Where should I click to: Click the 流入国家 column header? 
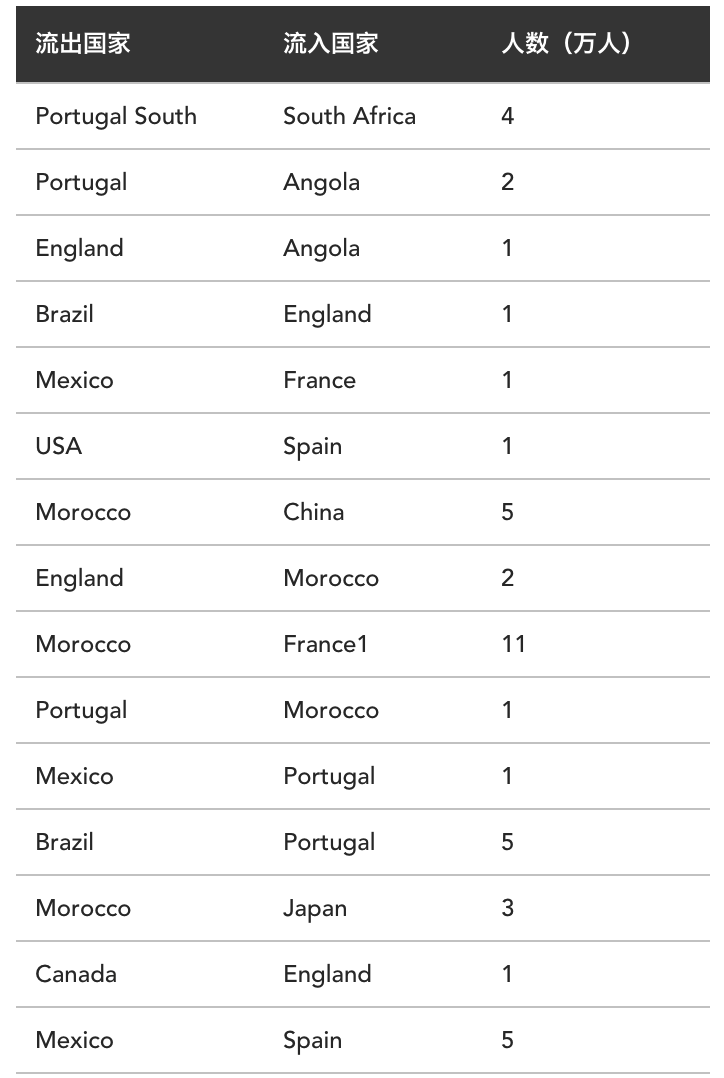(330, 44)
